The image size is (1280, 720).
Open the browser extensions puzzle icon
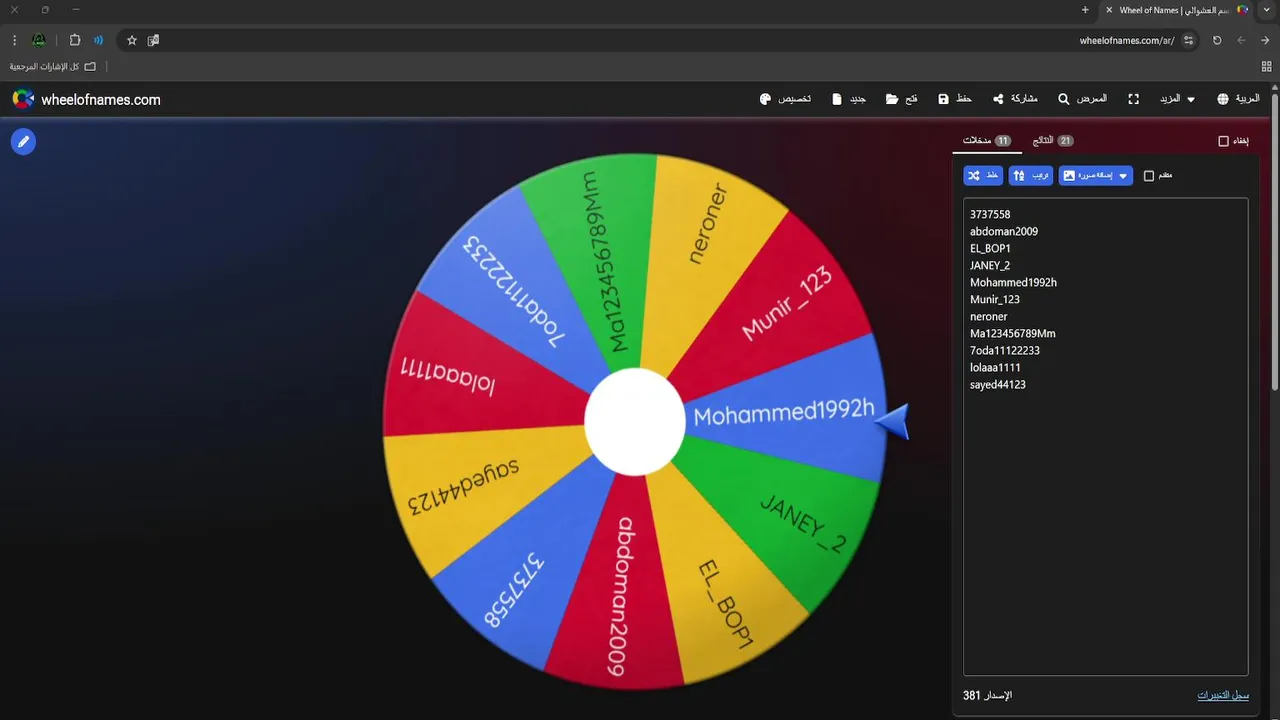pyautogui.click(x=75, y=40)
